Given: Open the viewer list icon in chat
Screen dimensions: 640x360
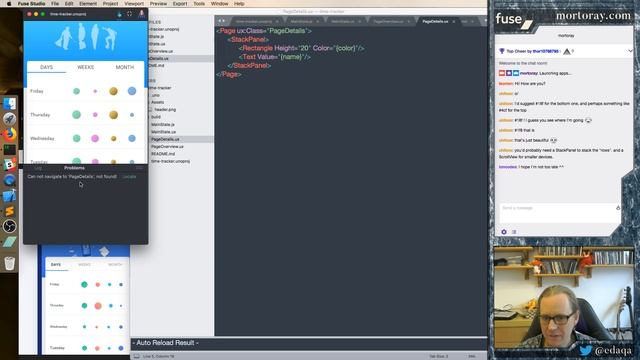Looking at the screenshot, I should (x=514, y=232).
